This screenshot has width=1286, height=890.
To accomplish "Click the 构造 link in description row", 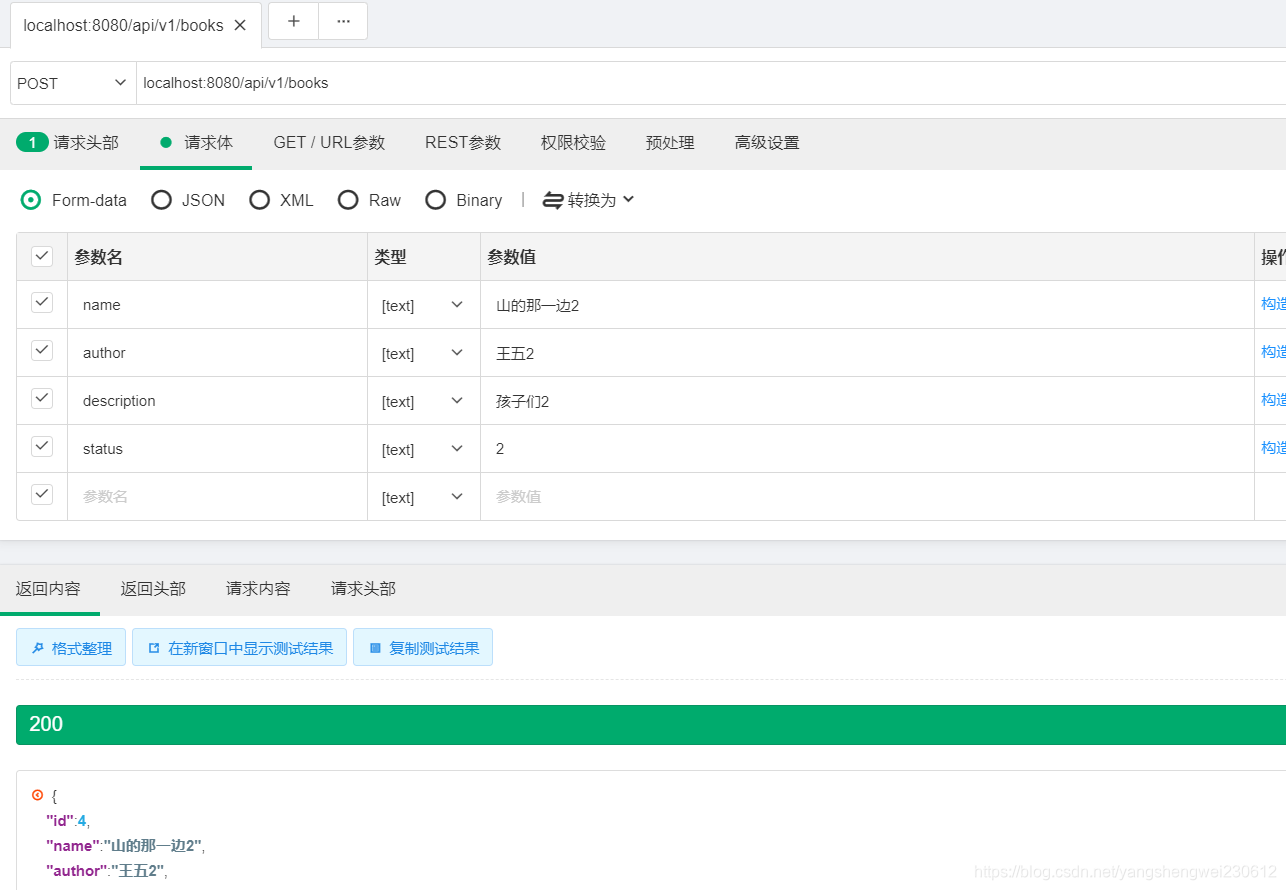I will tap(1273, 400).
